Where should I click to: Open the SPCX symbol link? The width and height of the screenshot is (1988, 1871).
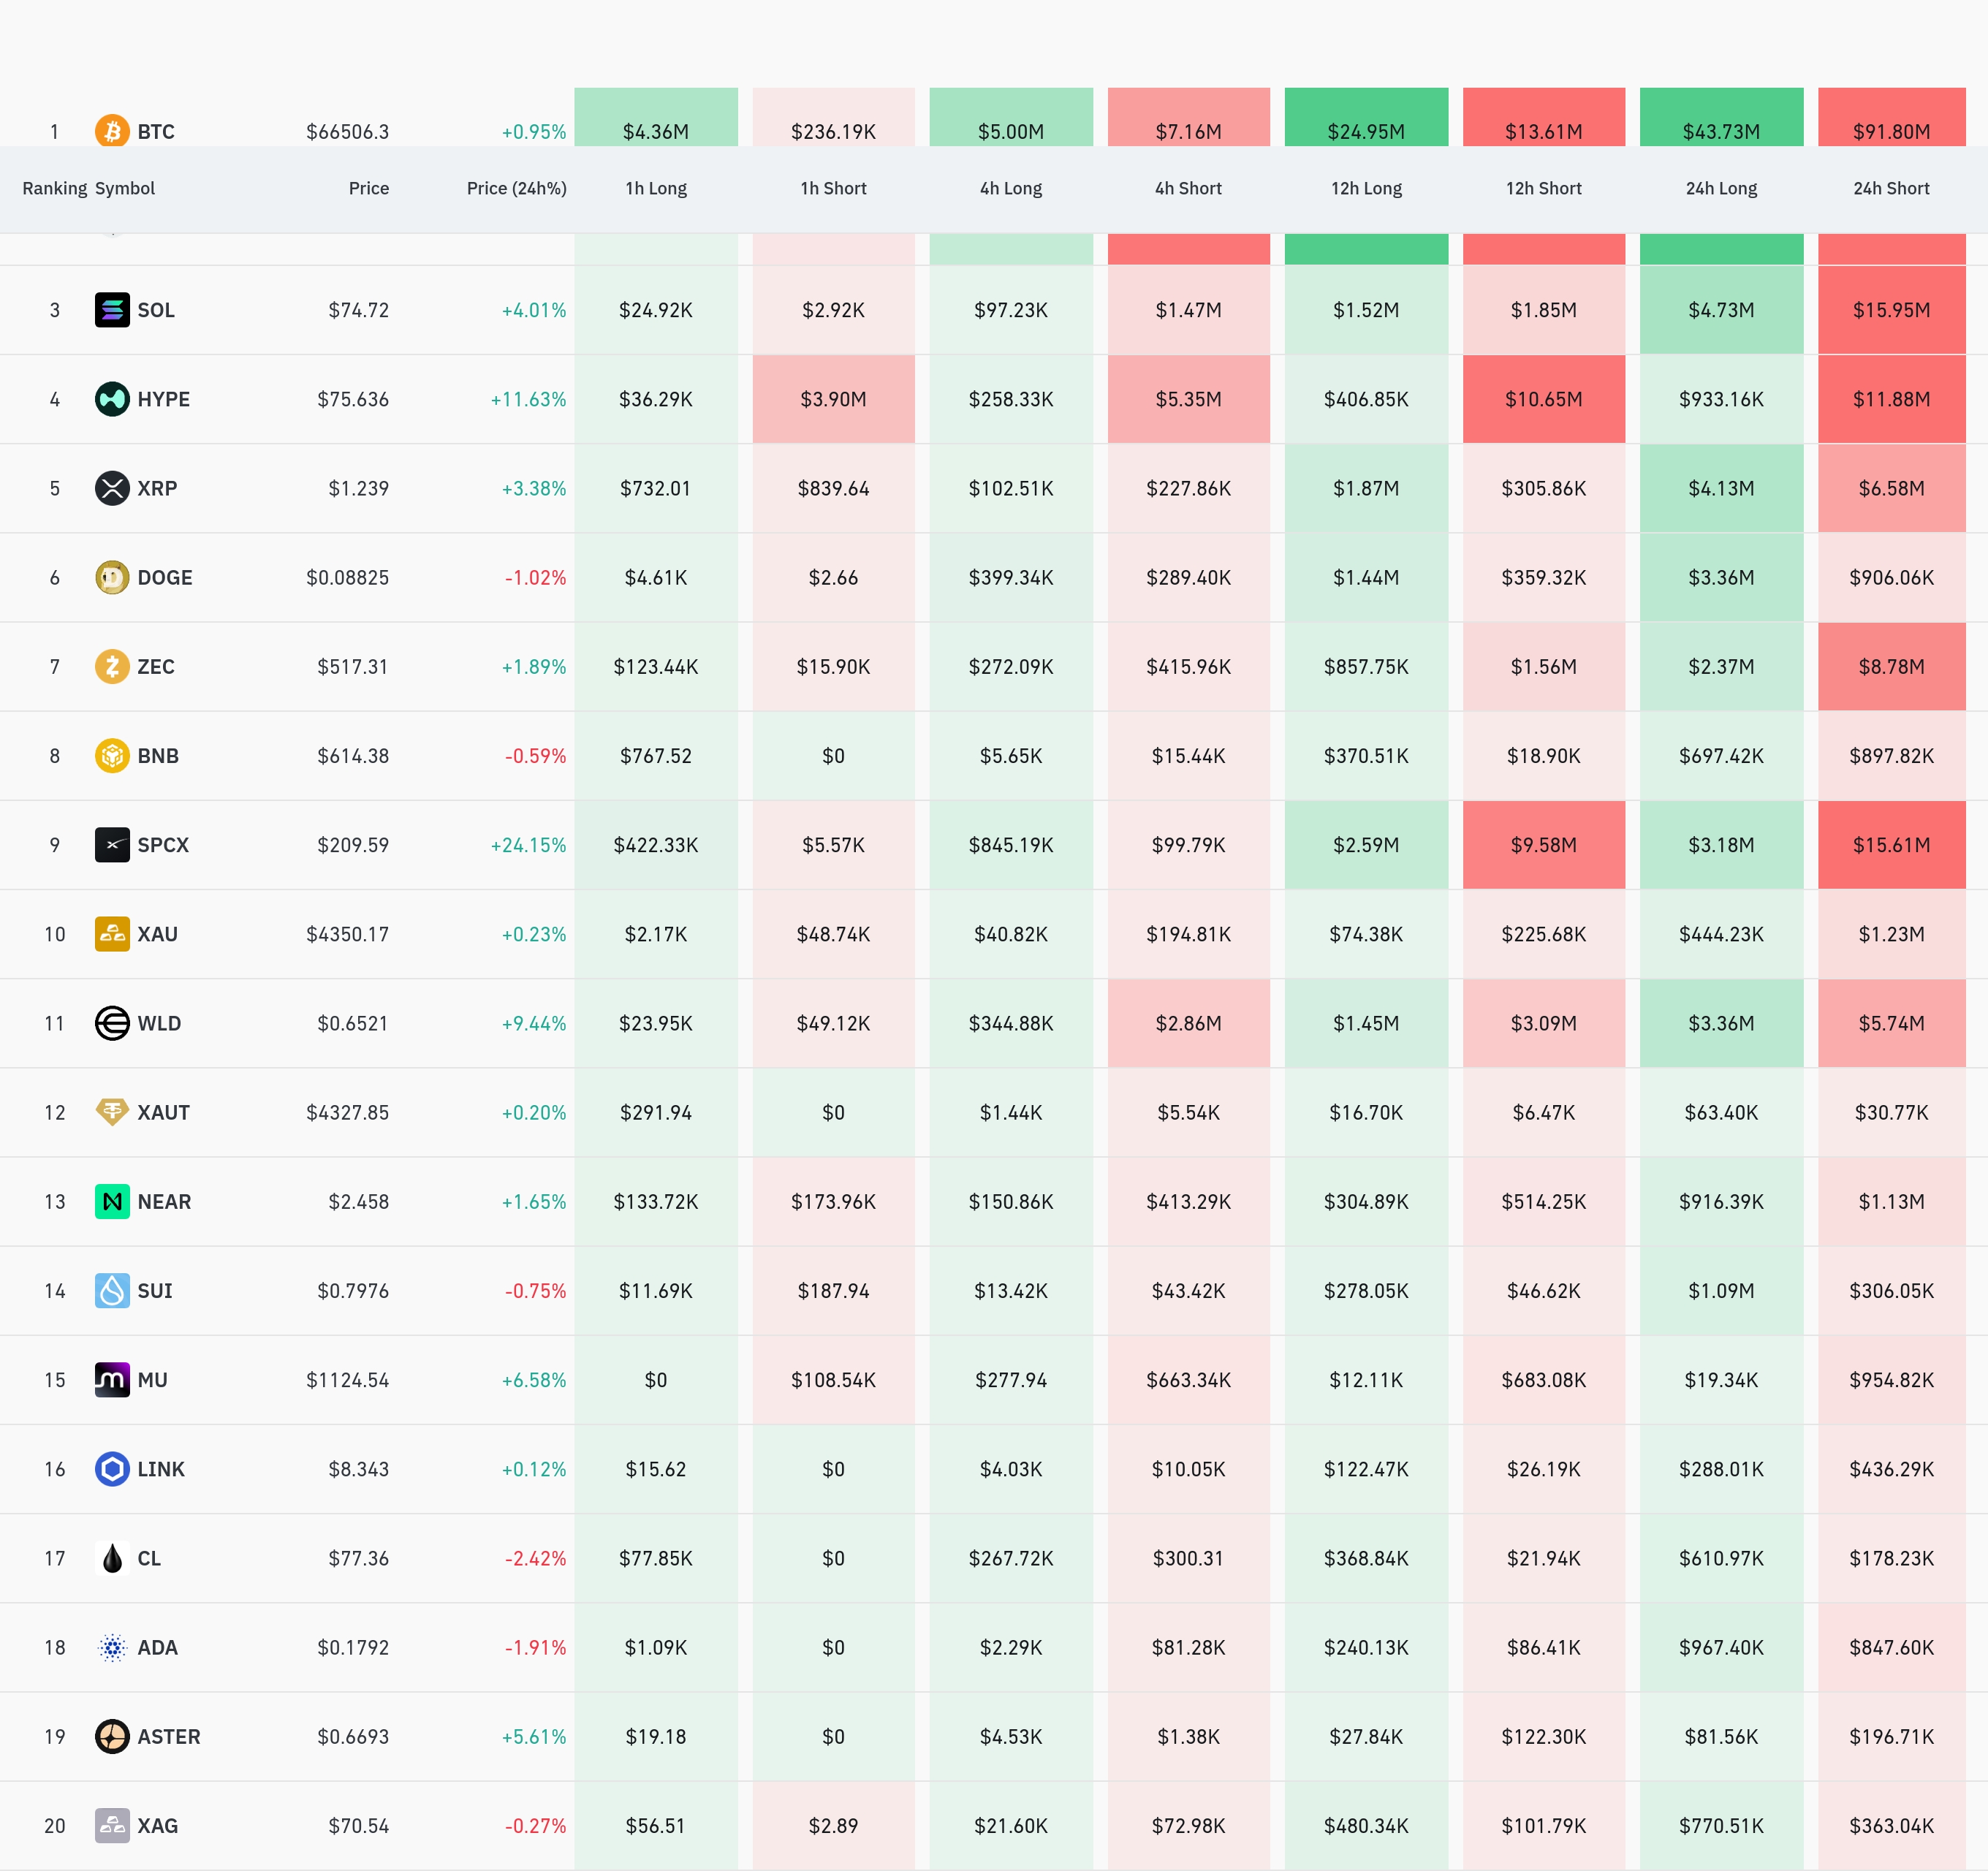coord(163,845)
